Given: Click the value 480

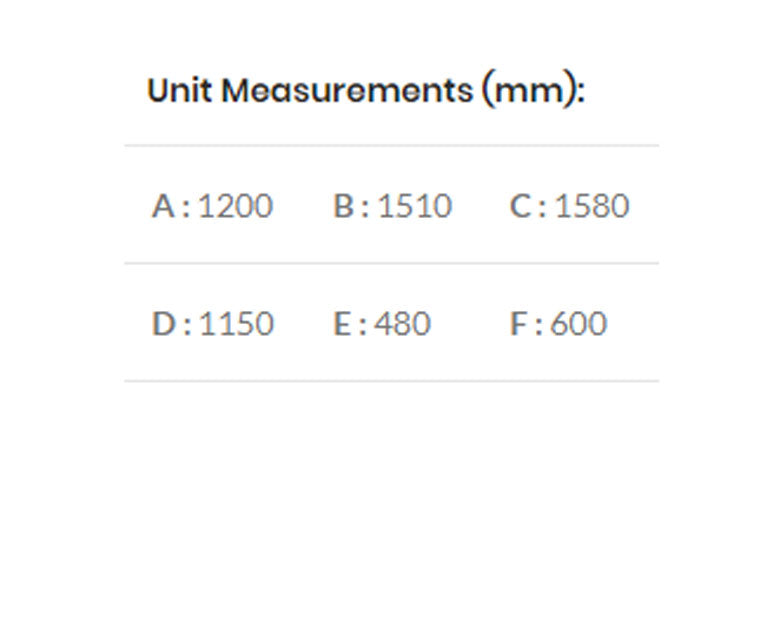Looking at the screenshot, I should click(x=402, y=324).
